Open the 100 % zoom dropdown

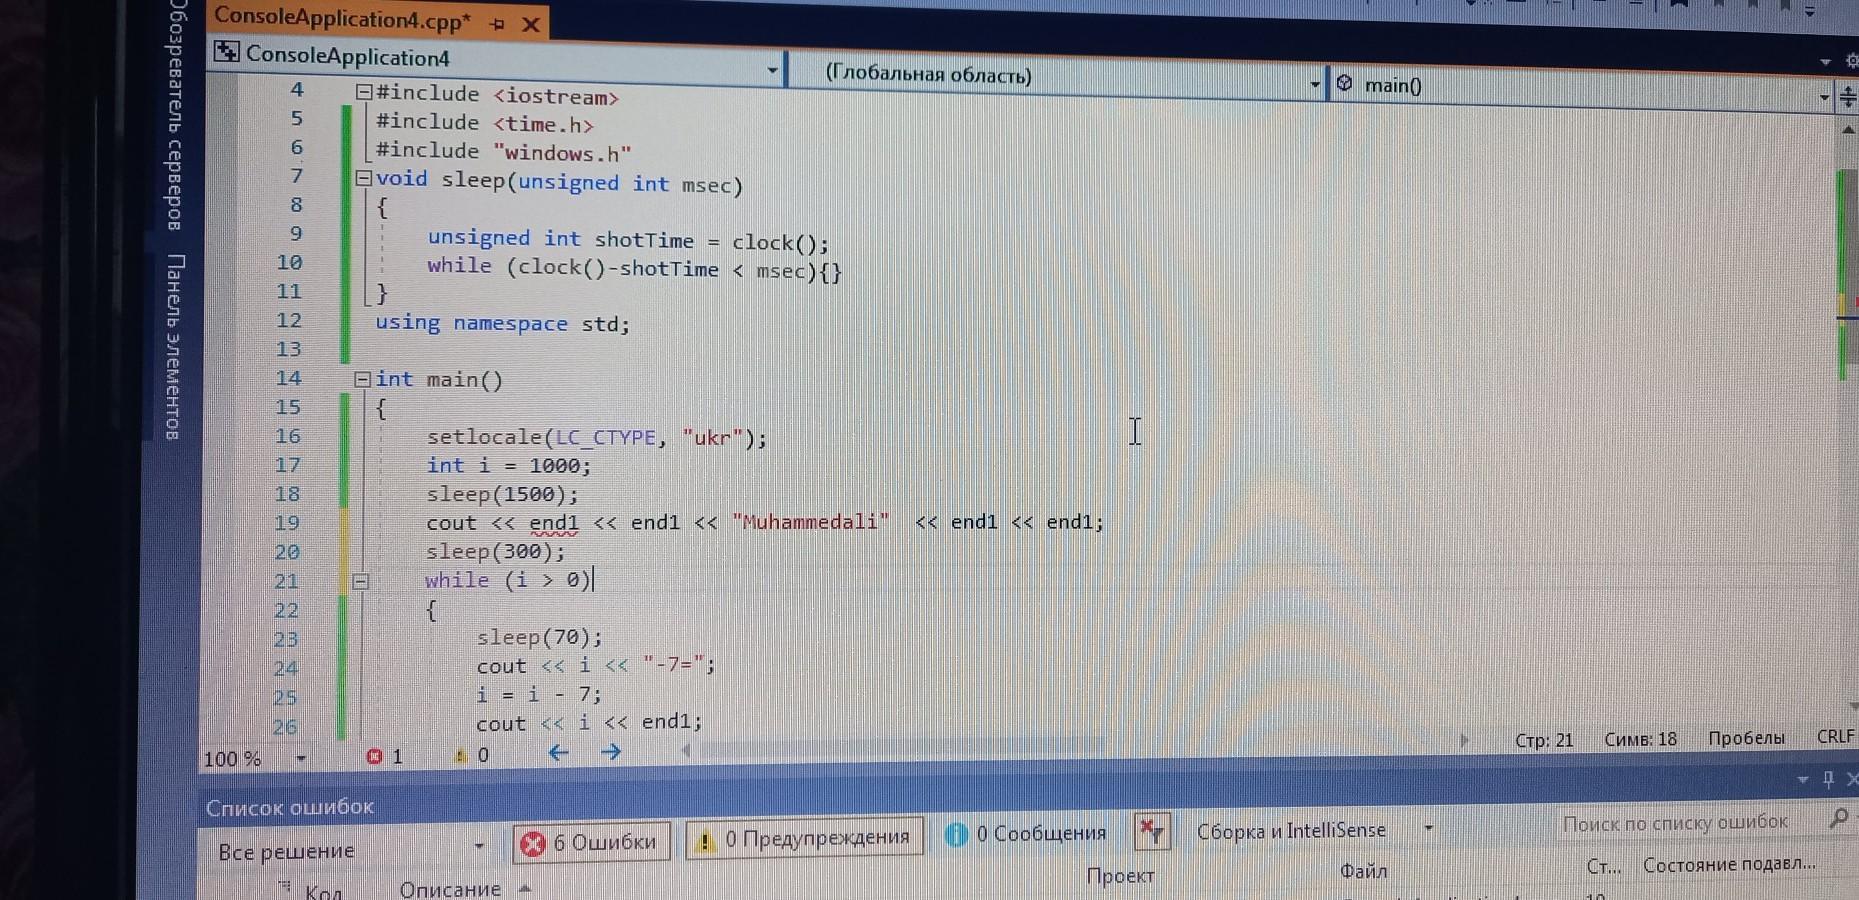point(300,758)
